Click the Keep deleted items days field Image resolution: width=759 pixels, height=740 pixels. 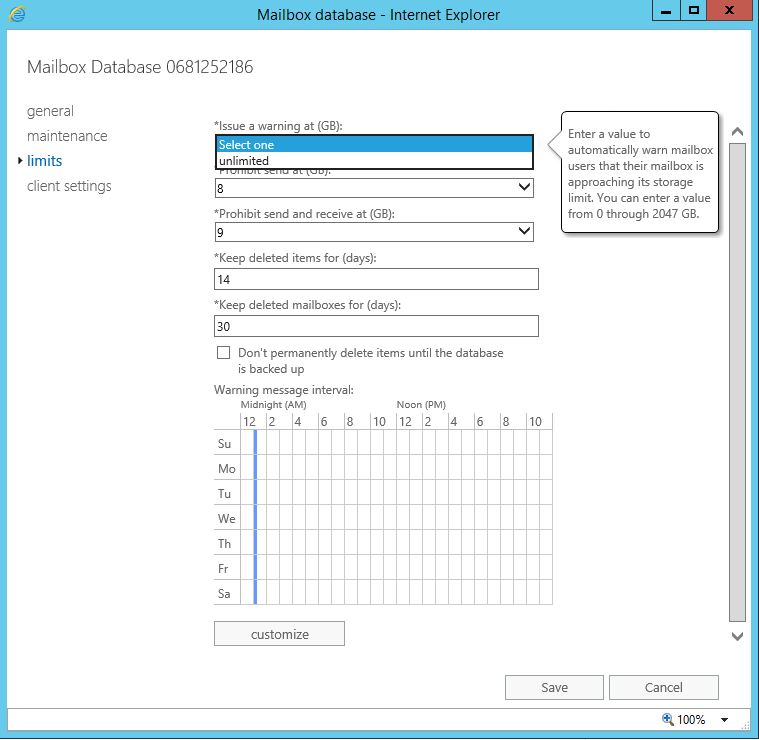(376, 279)
